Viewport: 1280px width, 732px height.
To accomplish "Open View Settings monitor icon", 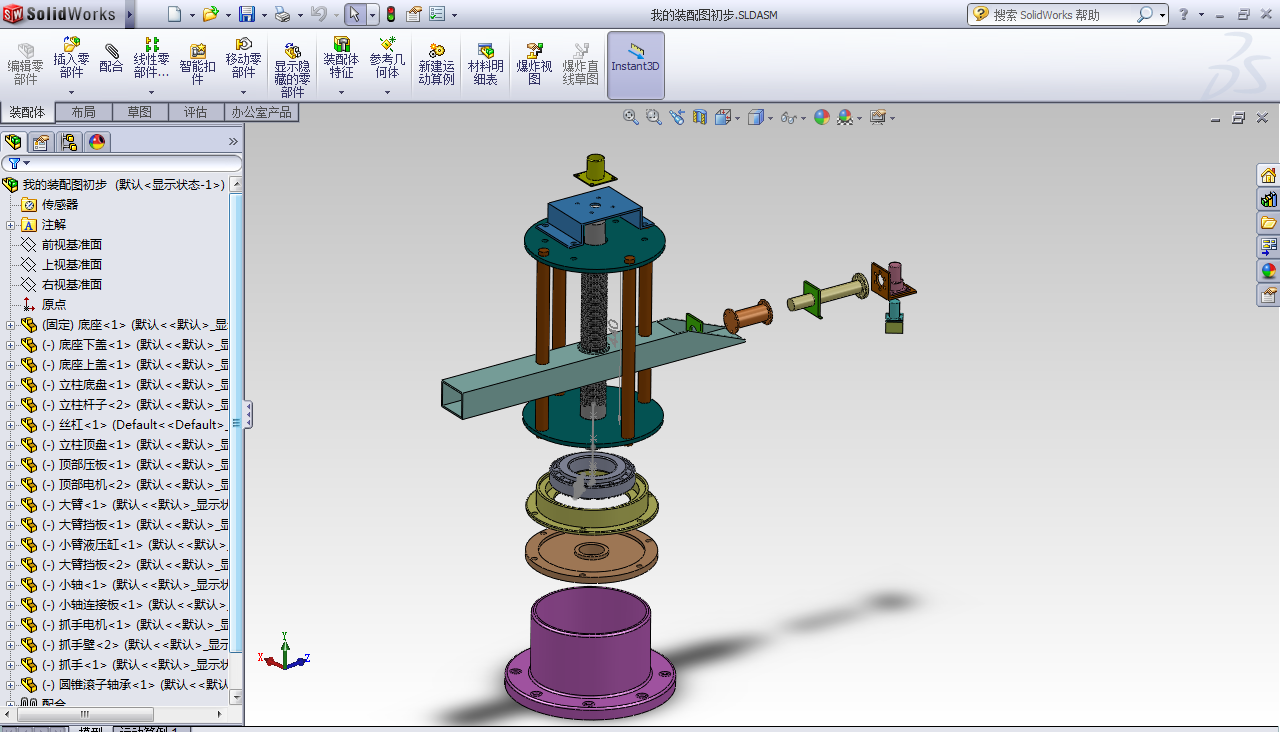I will [x=878, y=117].
